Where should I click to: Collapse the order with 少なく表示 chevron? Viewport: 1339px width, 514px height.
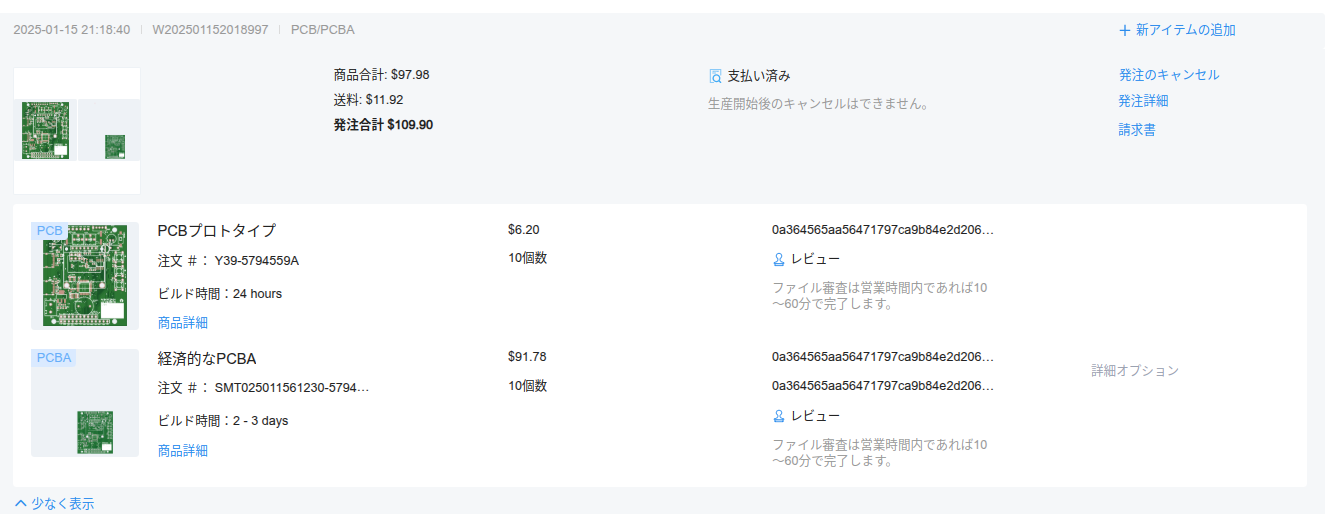20,504
